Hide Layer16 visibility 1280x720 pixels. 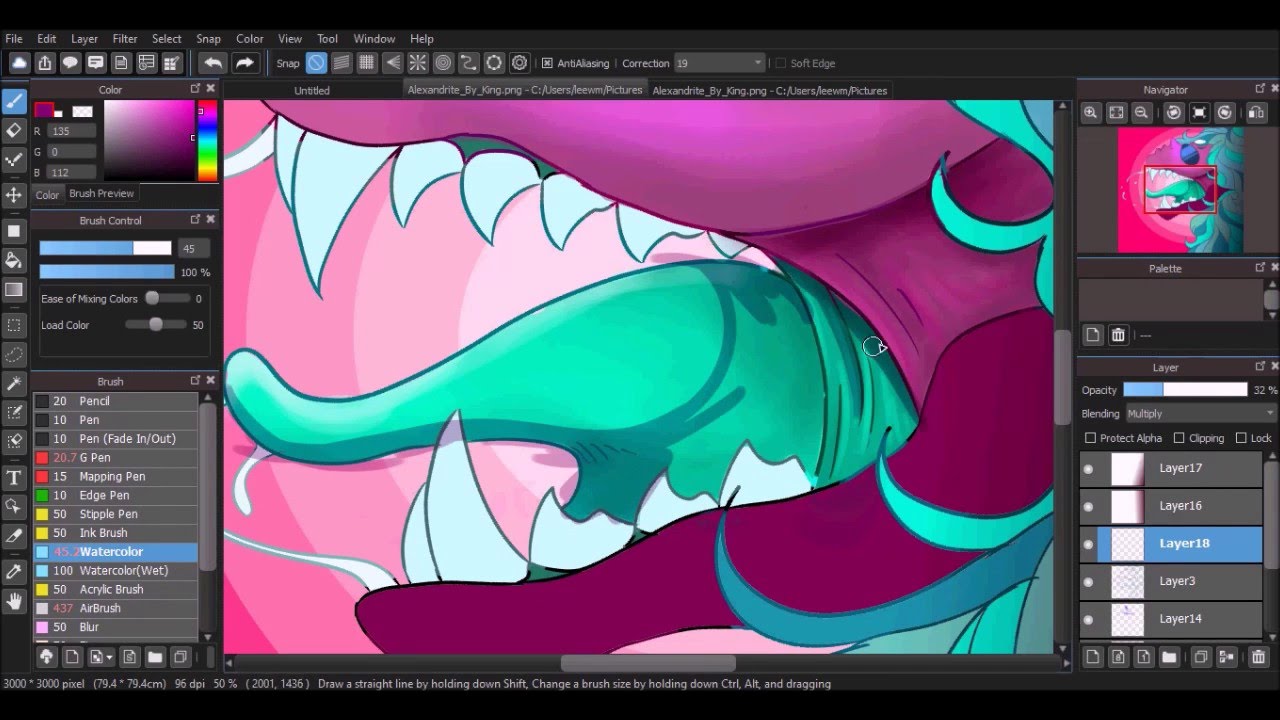click(x=1088, y=506)
